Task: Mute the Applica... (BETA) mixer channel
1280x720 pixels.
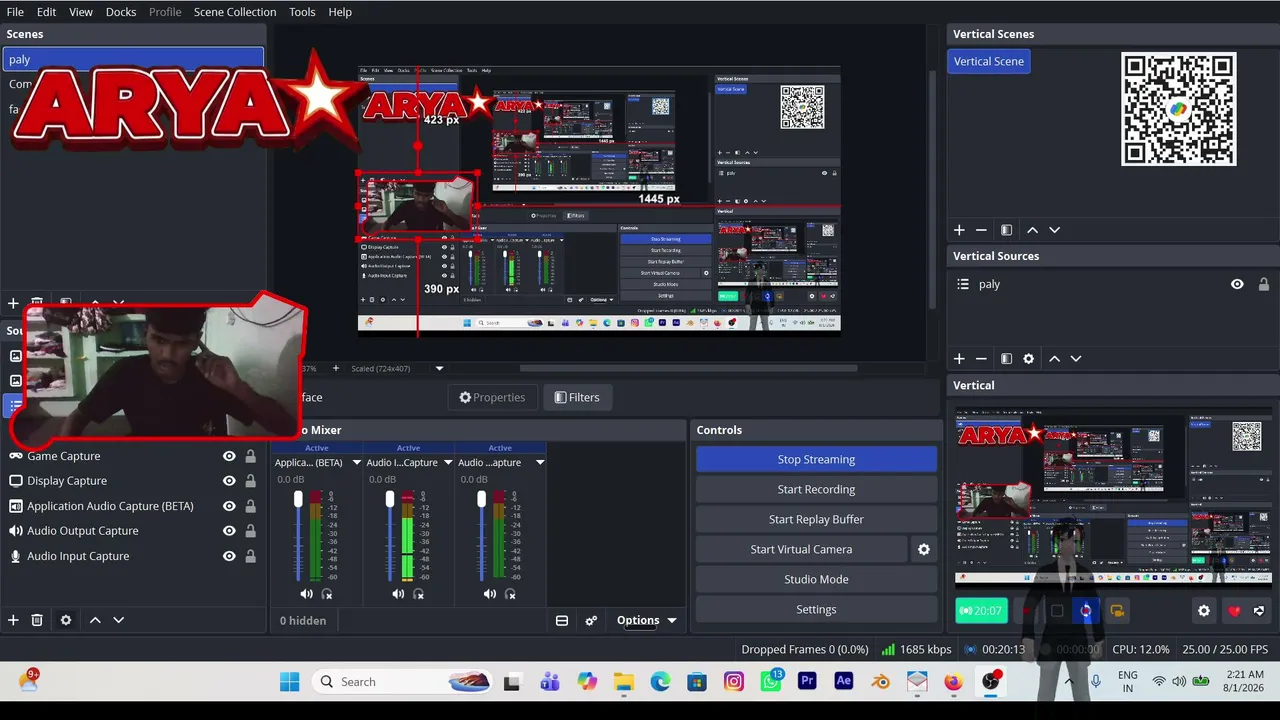Action: coord(306,594)
